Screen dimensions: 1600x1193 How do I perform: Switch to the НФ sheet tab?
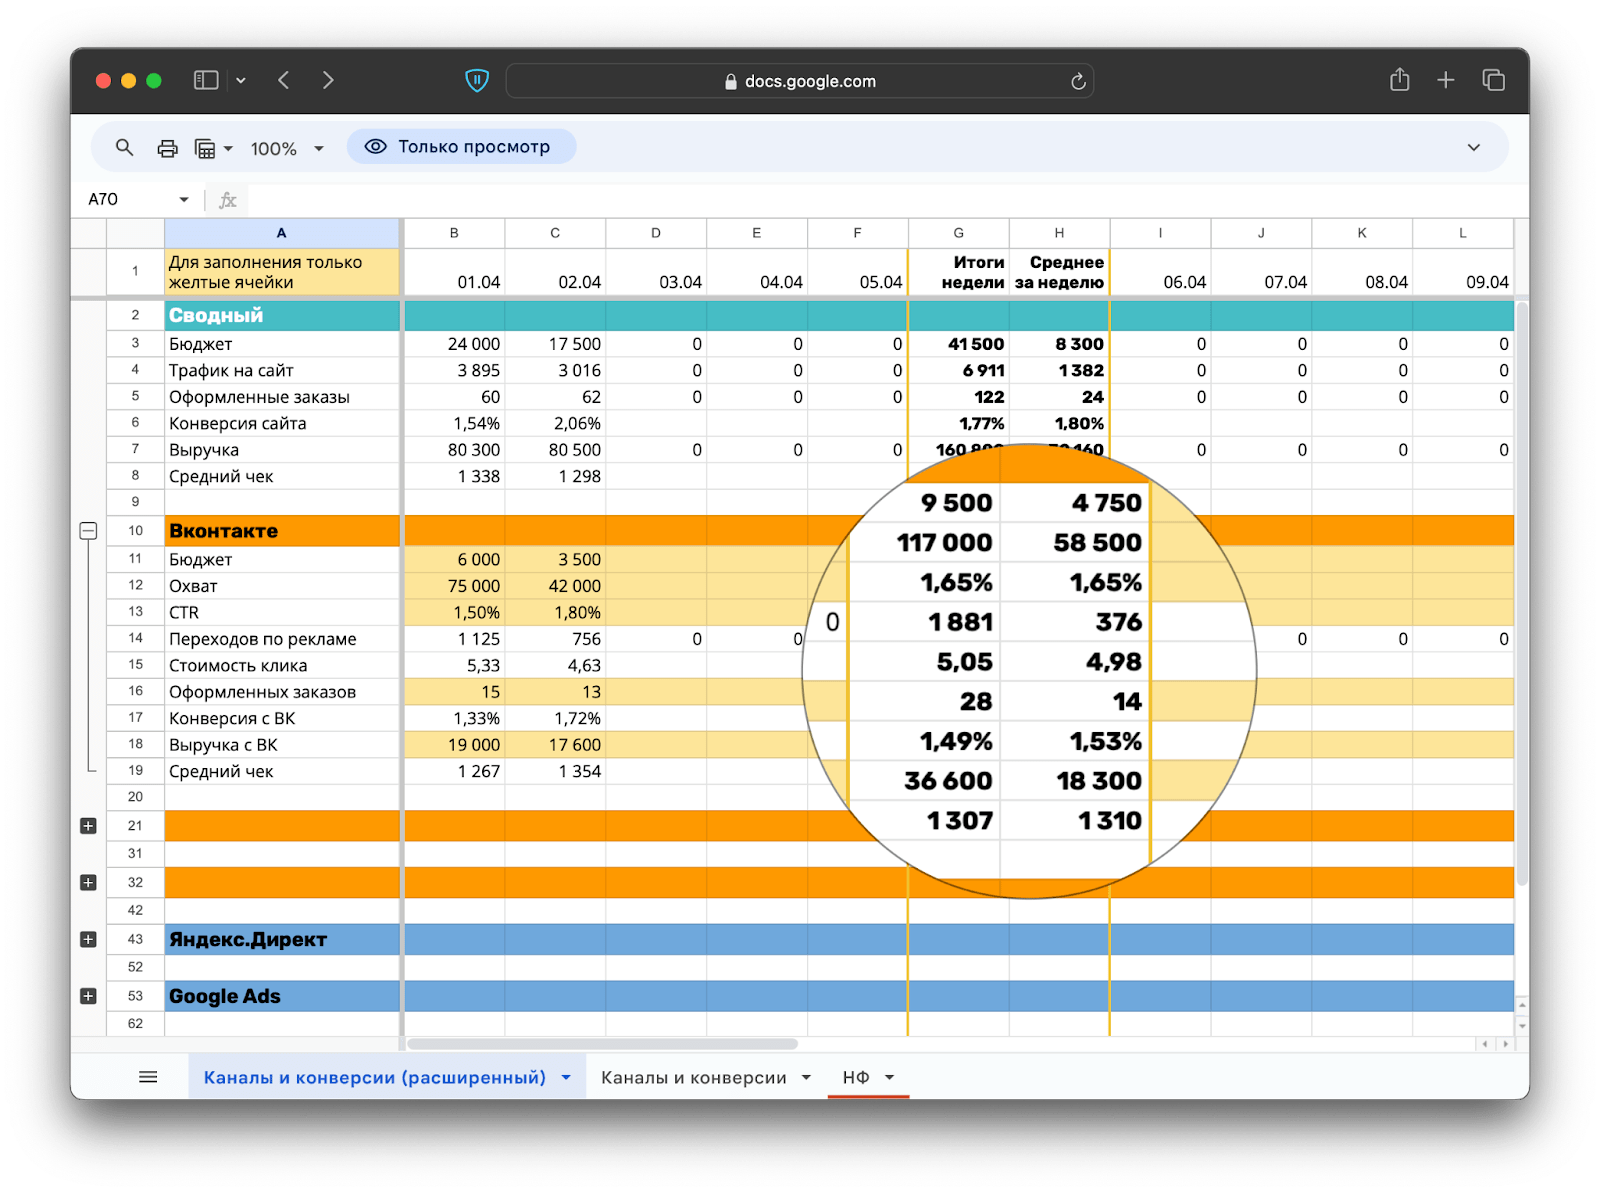coord(855,1077)
